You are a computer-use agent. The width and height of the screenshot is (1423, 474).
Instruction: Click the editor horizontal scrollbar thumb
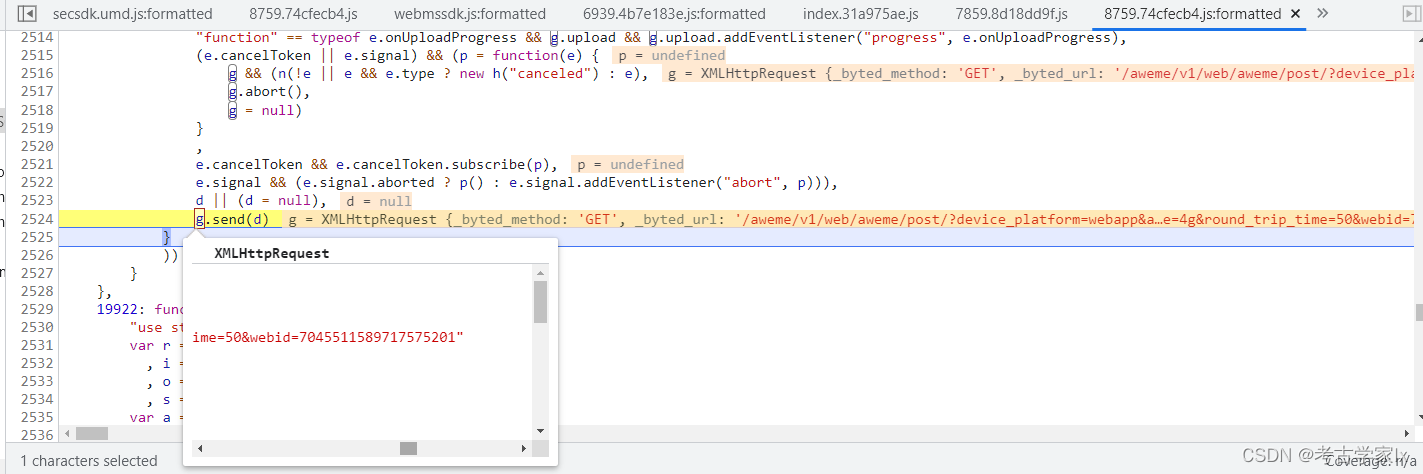(91, 434)
